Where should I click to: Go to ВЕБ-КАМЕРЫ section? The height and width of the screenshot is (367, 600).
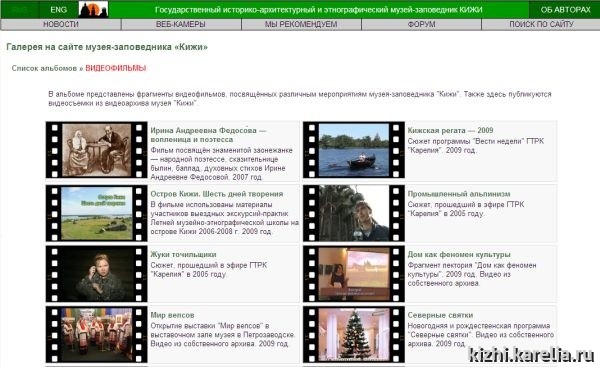tap(181, 24)
